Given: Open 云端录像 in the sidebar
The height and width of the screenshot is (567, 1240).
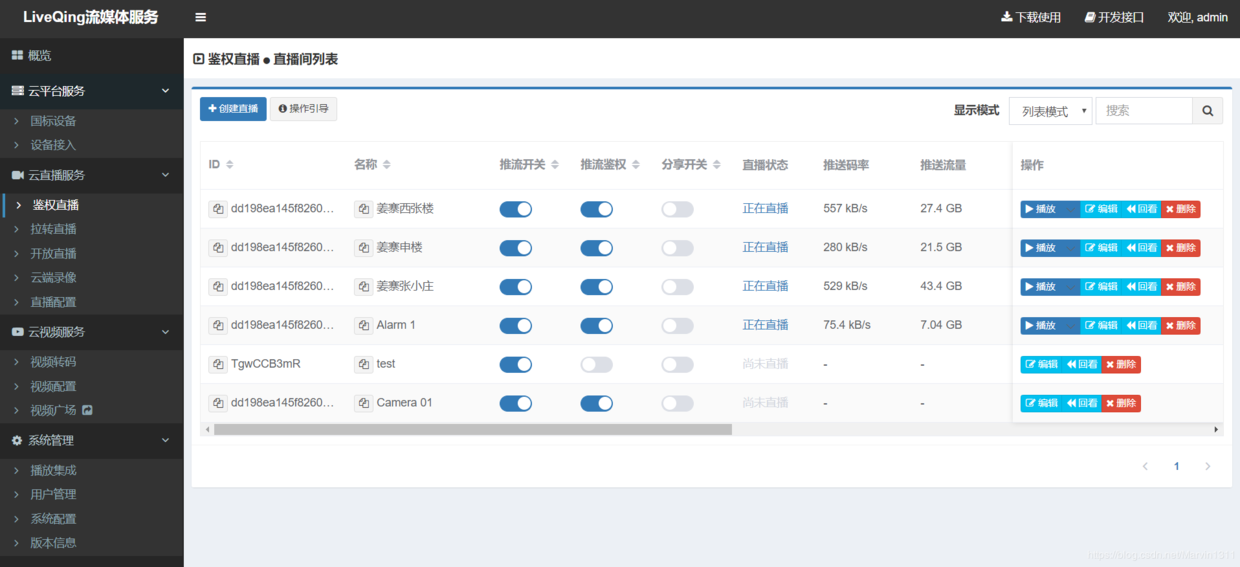Looking at the screenshot, I should click(x=92, y=278).
